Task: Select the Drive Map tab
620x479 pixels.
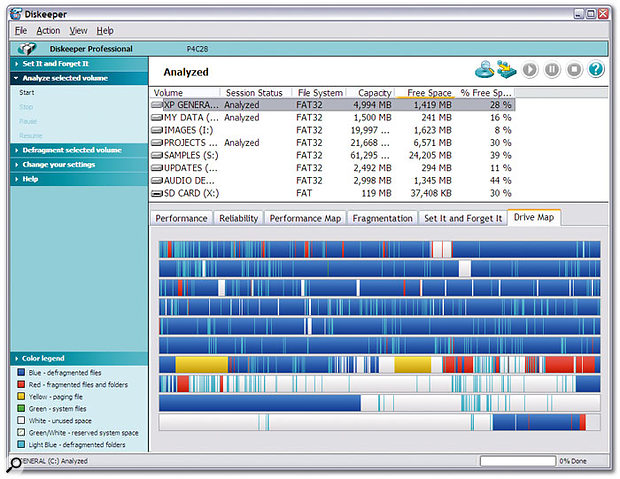Action: [x=534, y=217]
